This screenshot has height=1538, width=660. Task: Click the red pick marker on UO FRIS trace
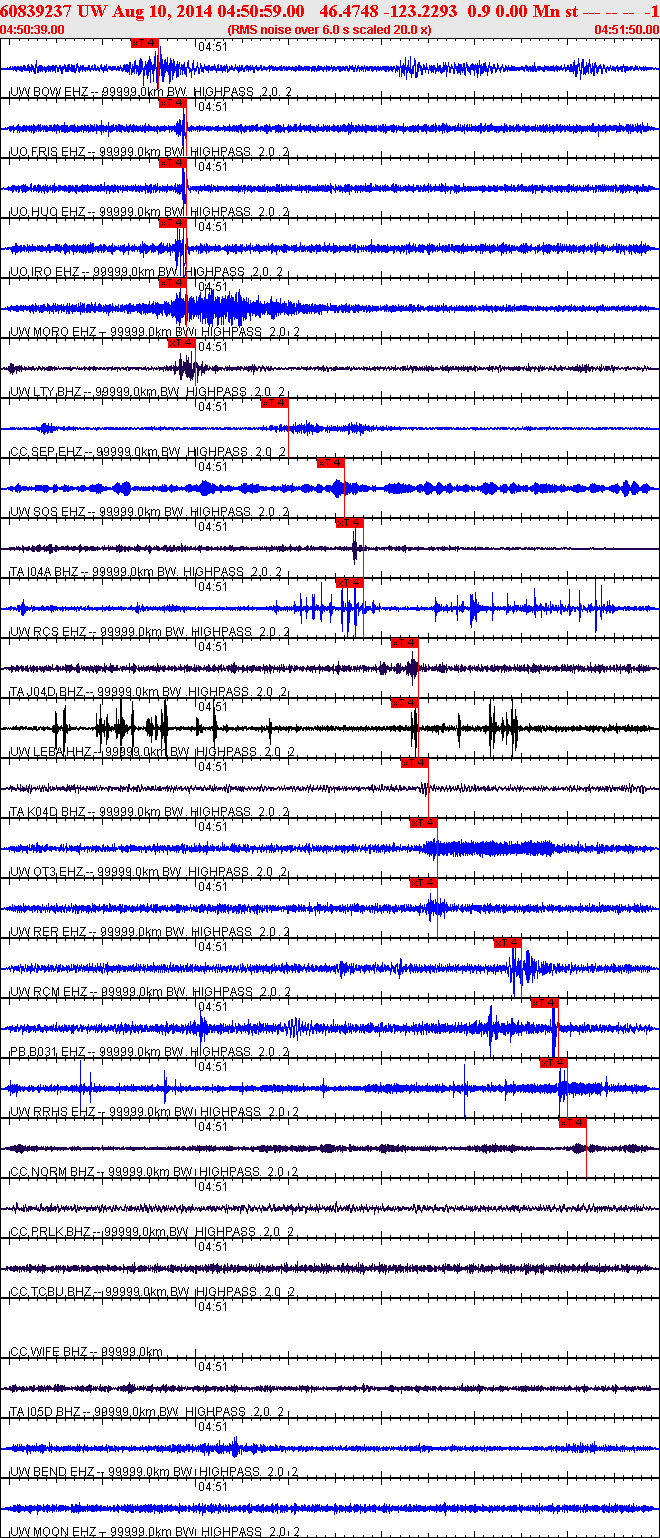[173, 103]
